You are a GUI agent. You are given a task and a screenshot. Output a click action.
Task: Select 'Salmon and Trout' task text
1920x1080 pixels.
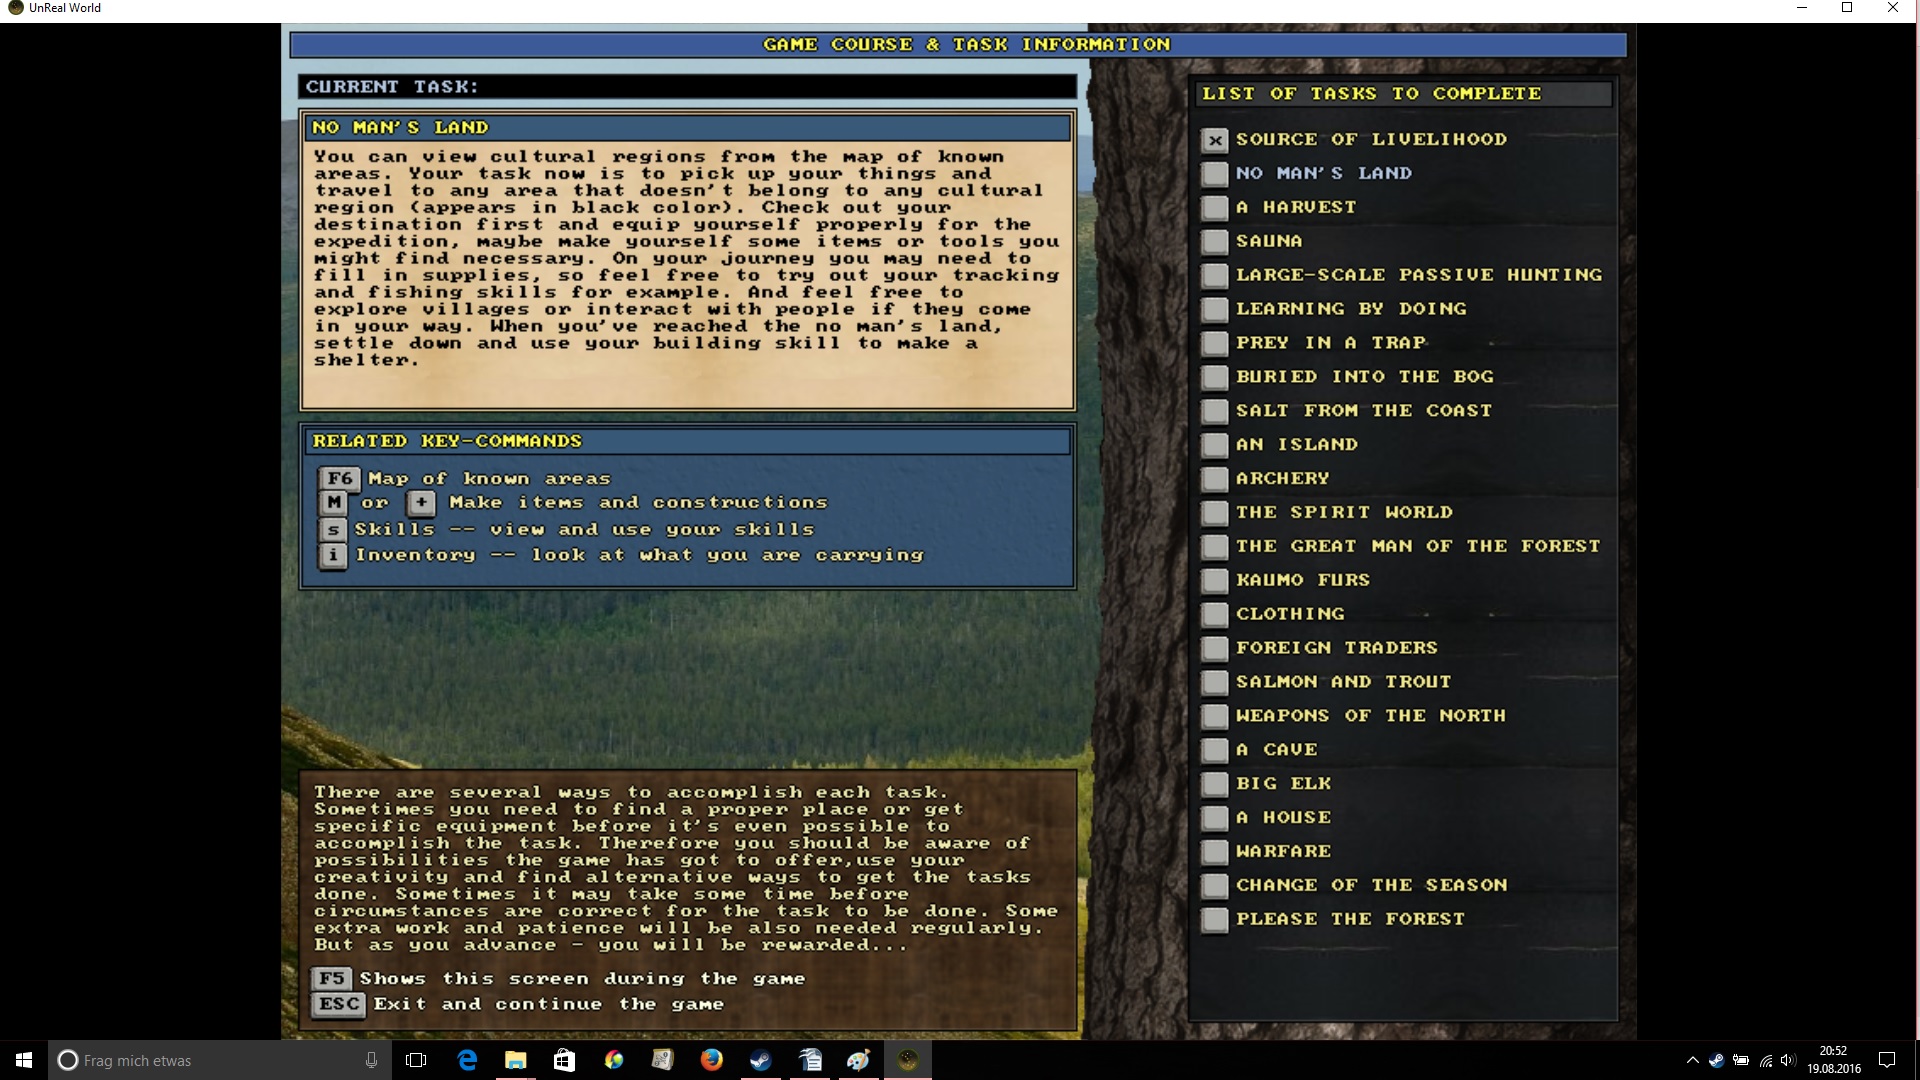tap(1343, 682)
